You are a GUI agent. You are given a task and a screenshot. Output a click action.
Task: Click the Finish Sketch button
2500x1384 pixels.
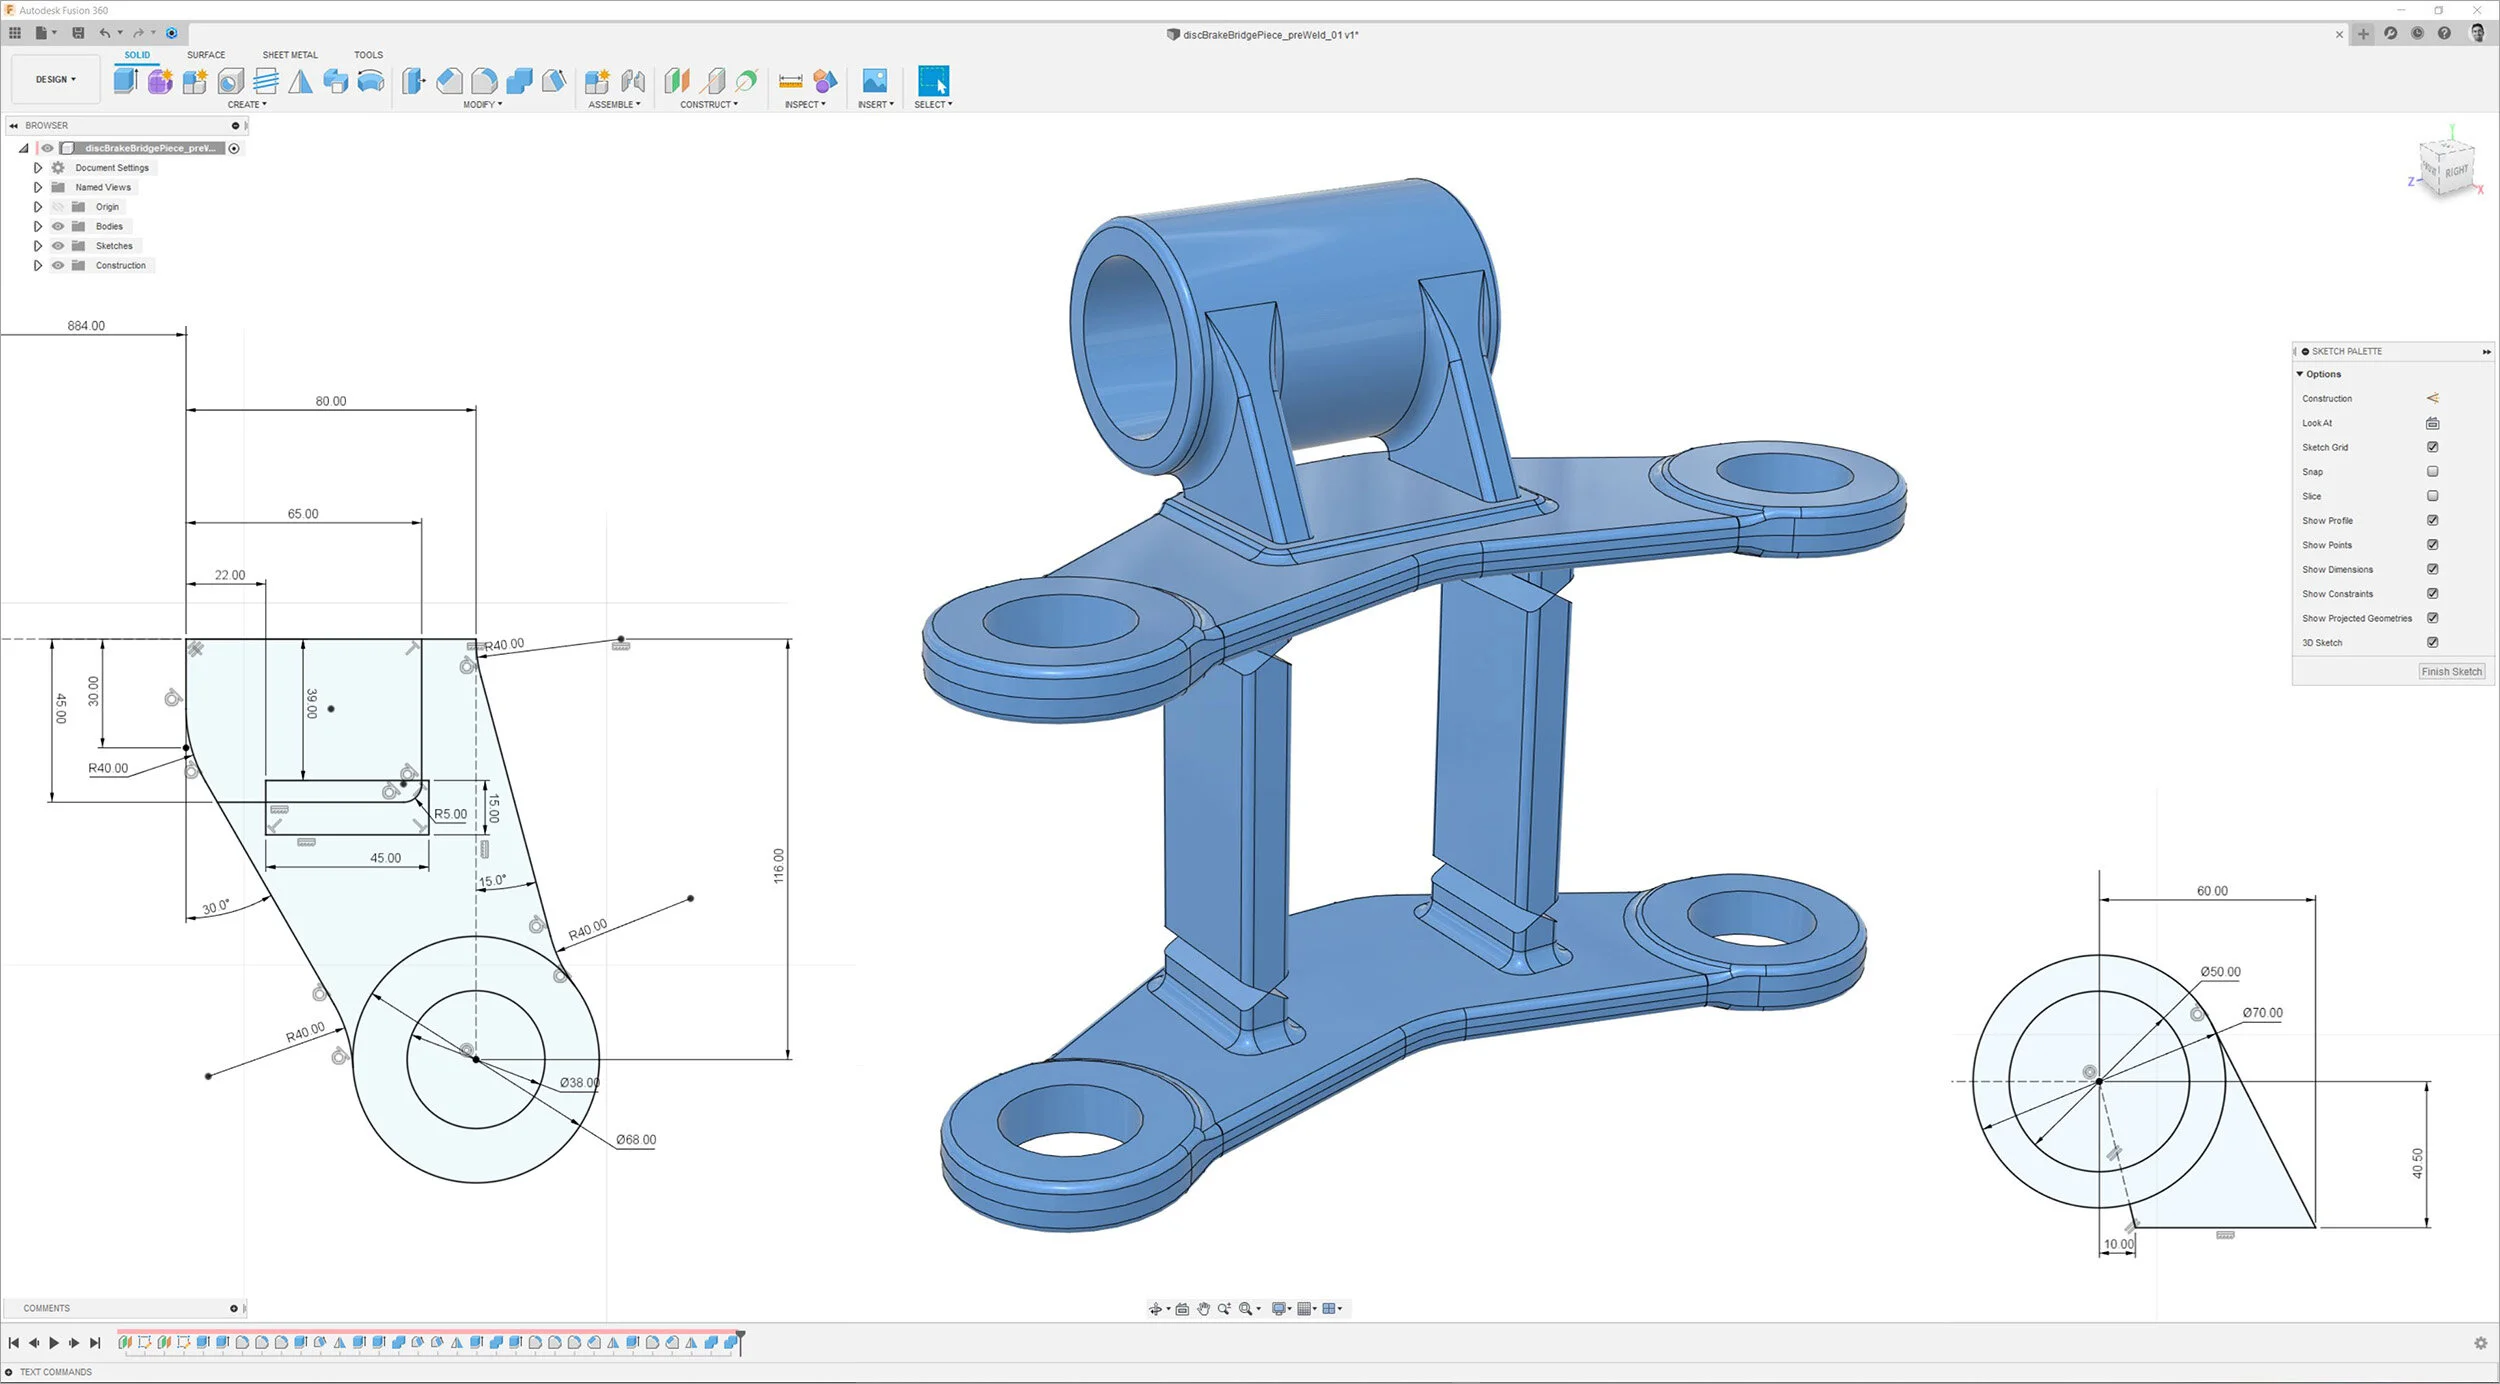point(2452,672)
